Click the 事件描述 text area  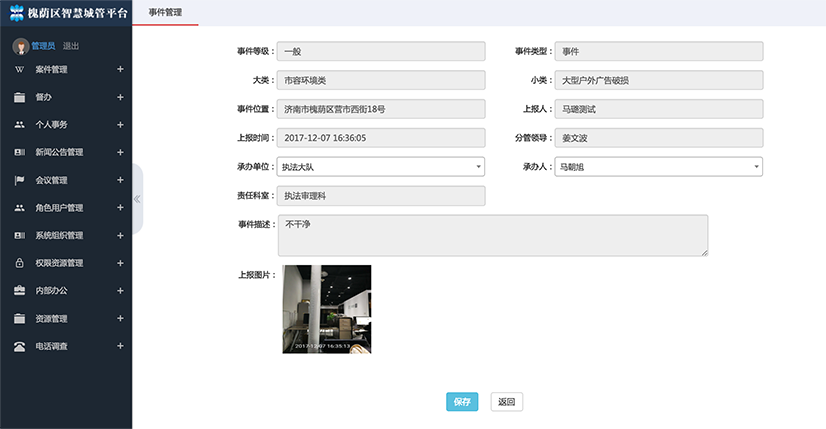coord(493,236)
